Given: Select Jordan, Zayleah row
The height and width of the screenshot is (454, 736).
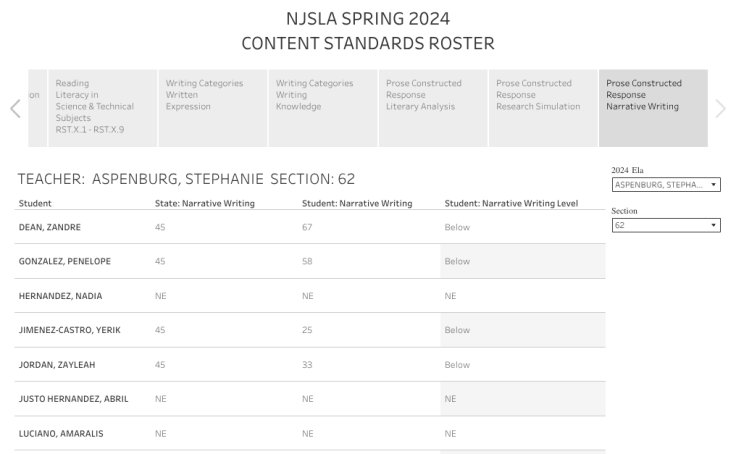Looking at the screenshot, I should click(x=57, y=365).
